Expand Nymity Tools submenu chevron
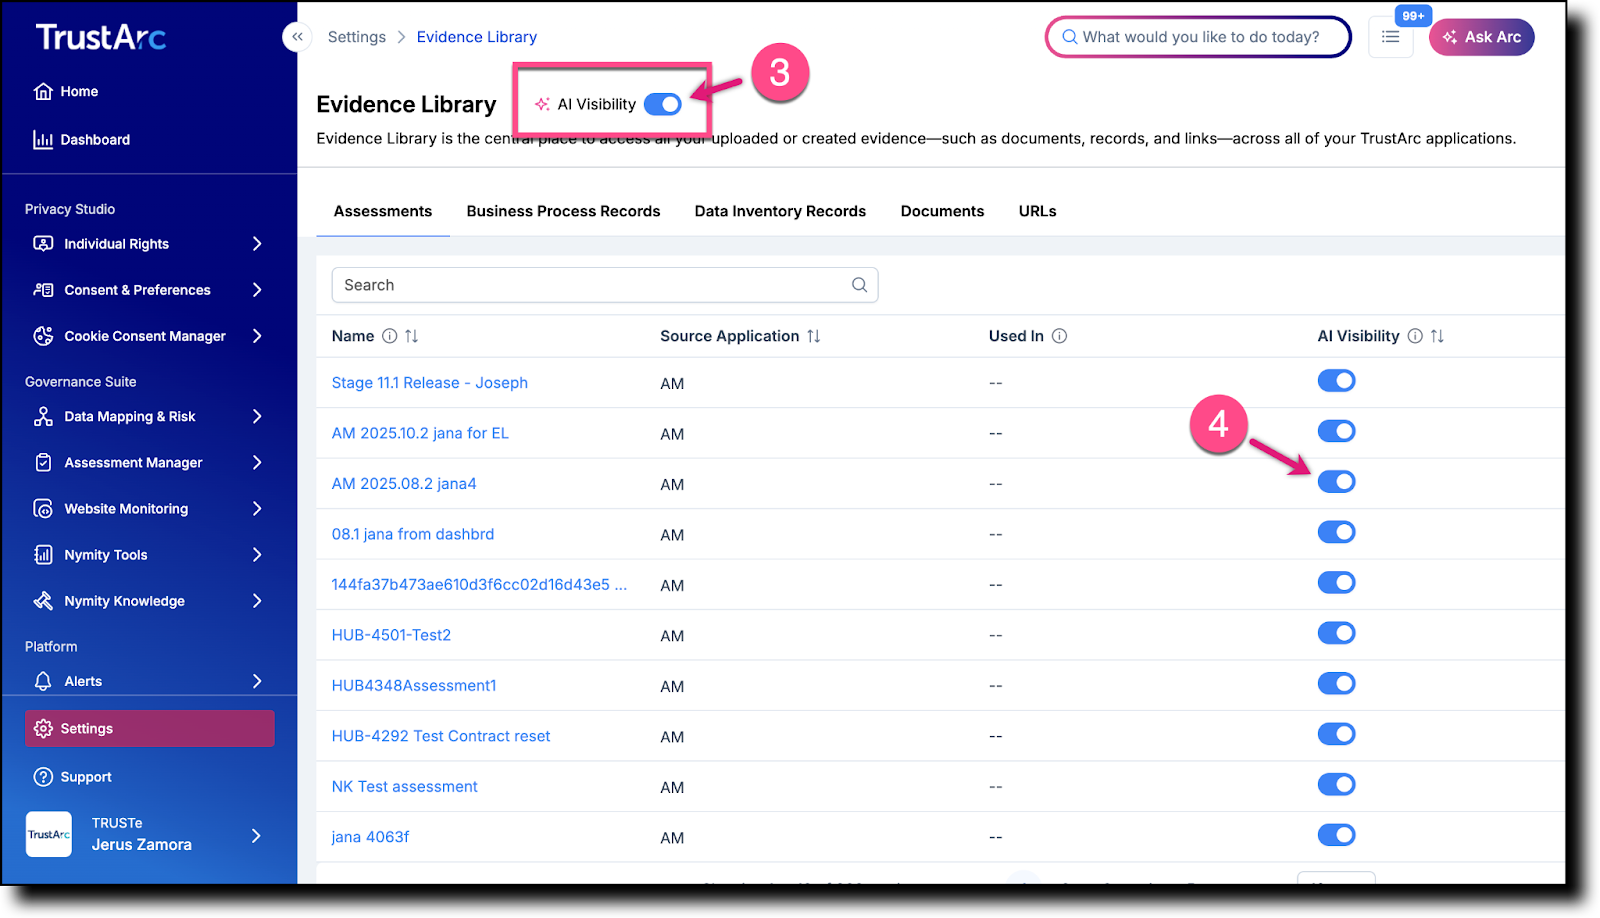This screenshot has height=918, width=1600. 257,554
